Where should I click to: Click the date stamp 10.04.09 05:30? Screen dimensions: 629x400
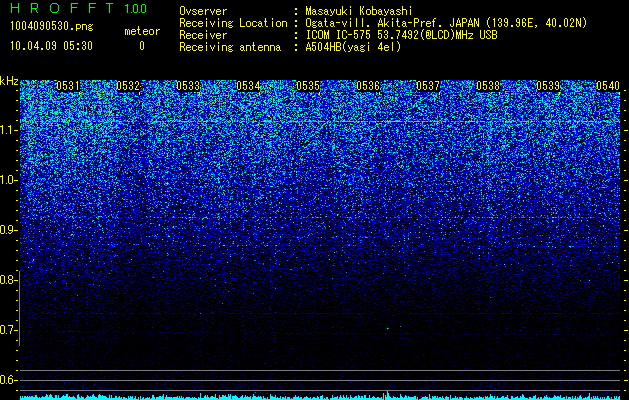click(51, 46)
